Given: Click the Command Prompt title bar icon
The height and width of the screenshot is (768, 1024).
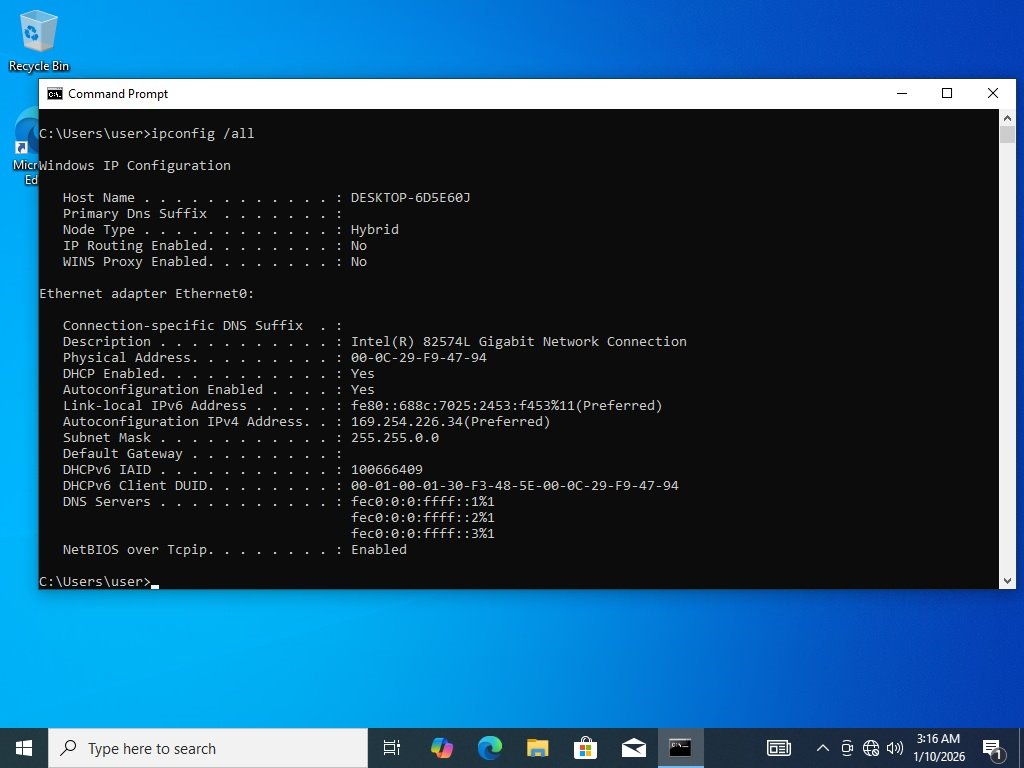Looking at the screenshot, I should (54, 94).
